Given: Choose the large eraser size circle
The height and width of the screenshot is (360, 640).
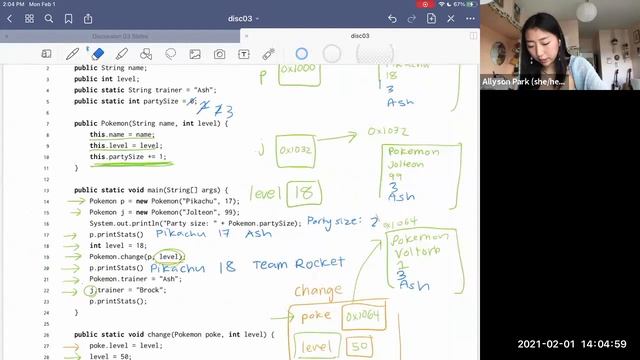Looking at the screenshot, I should (x=375, y=54).
